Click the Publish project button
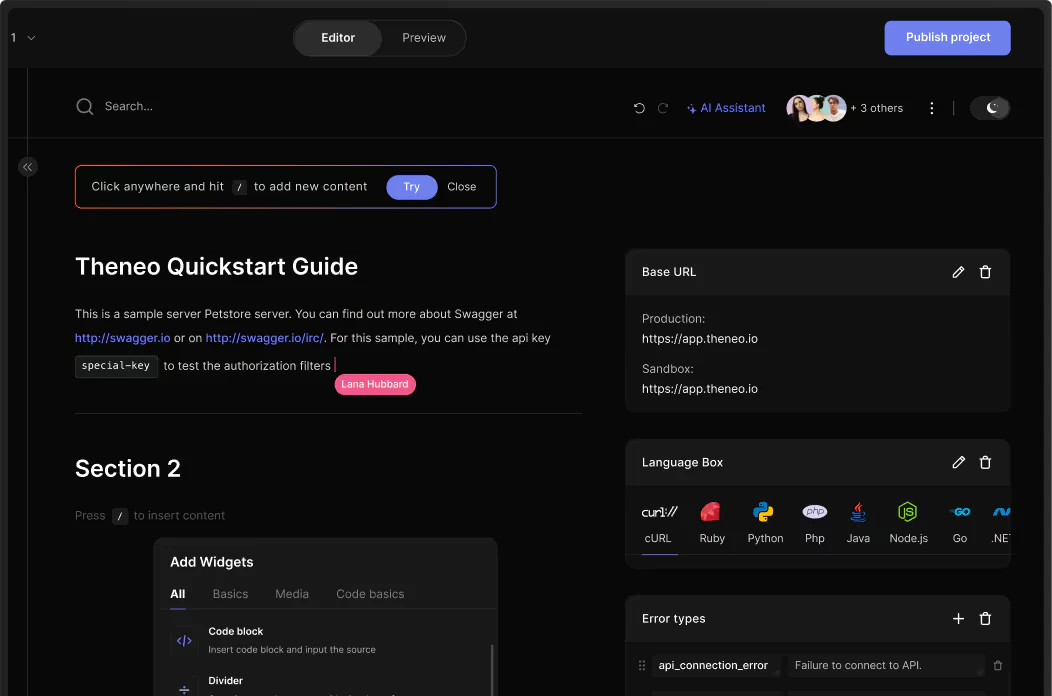Image resolution: width=1052 pixels, height=696 pixels. click(947, 38)
